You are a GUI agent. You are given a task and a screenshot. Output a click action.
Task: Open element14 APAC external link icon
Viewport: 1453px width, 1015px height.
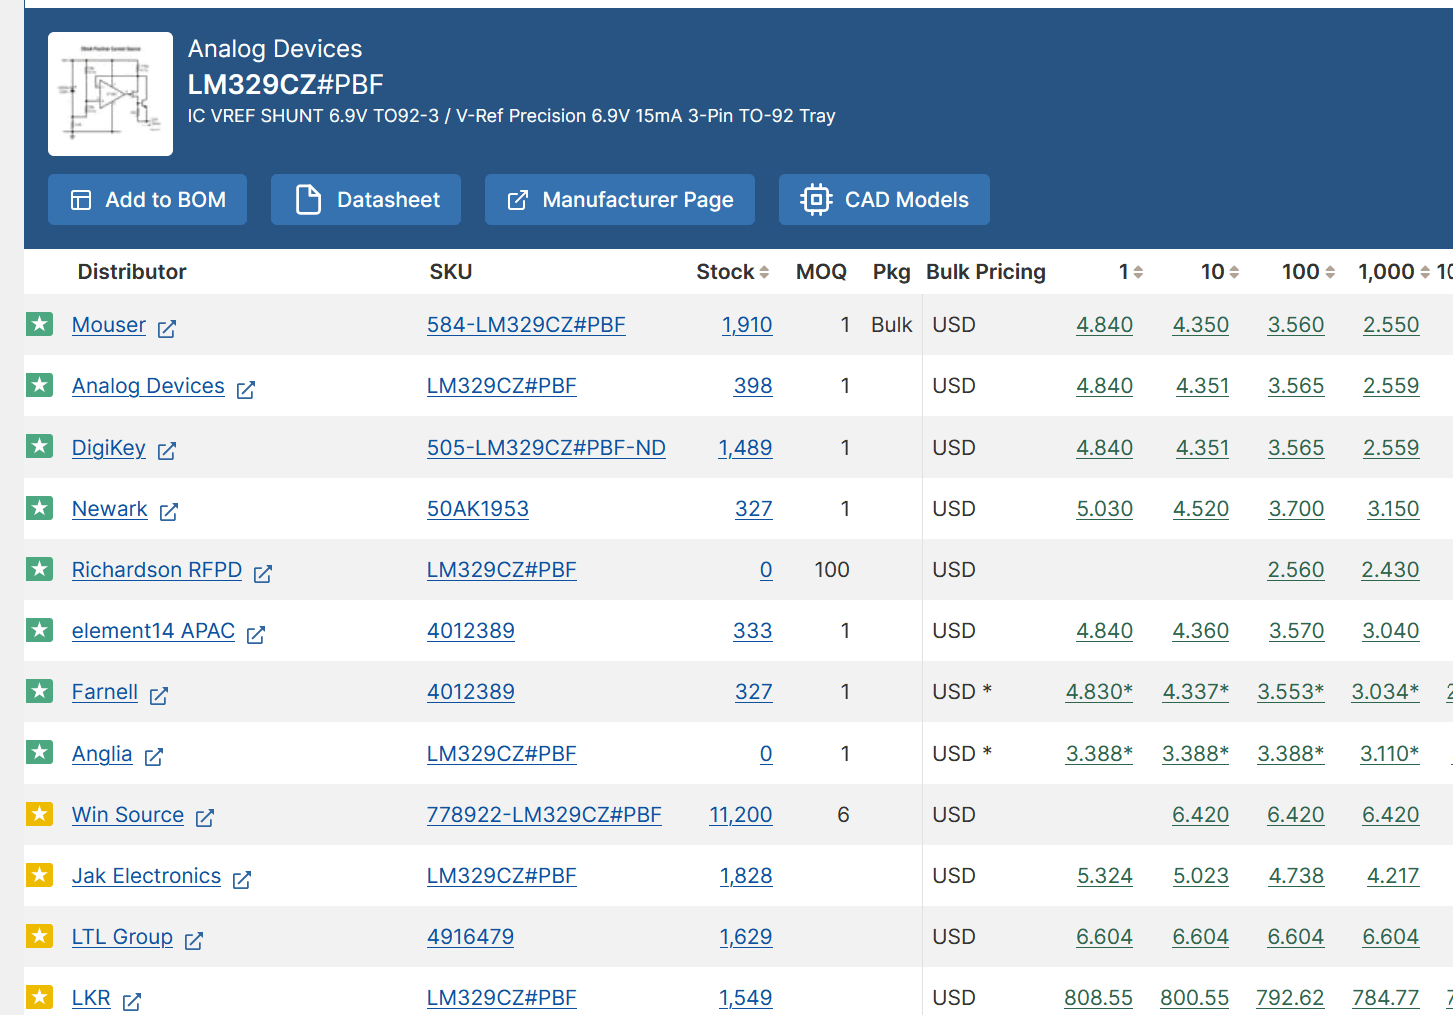[256, 634]
